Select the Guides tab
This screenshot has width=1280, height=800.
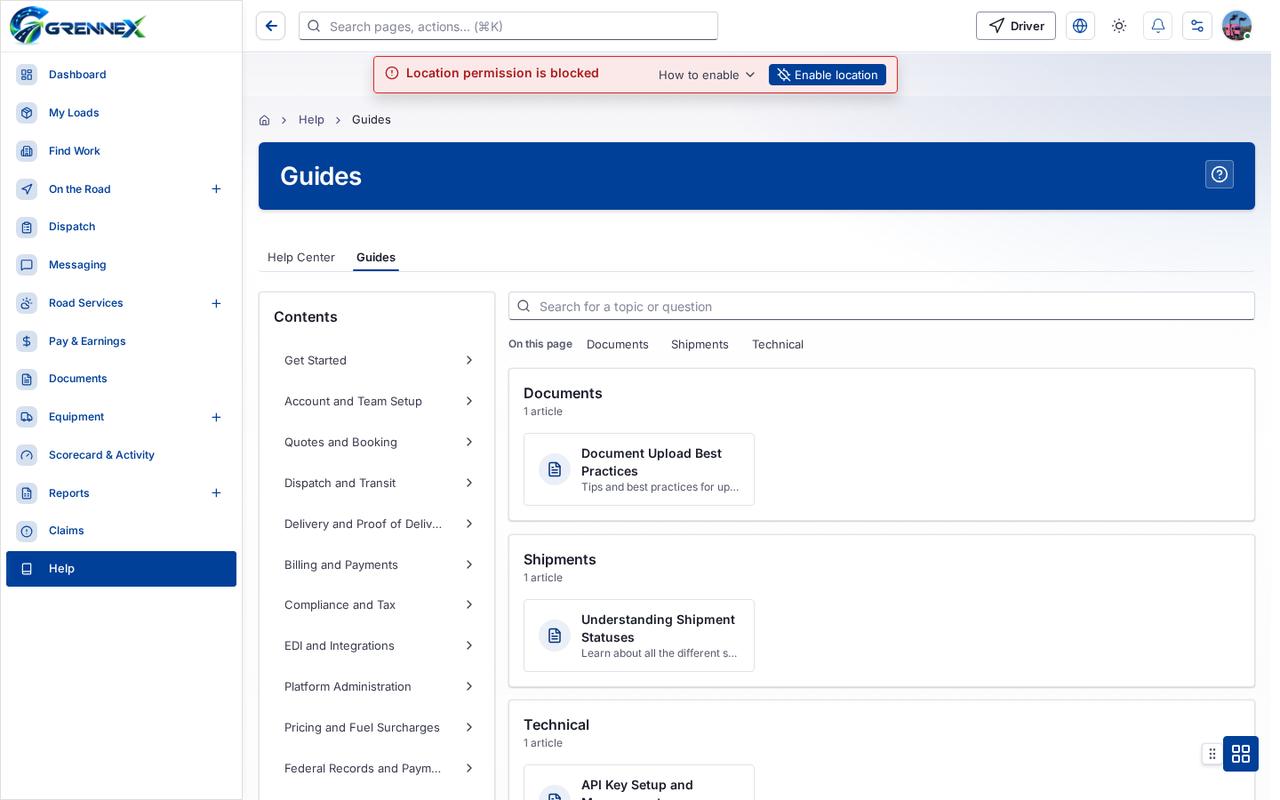pyautogui.click(x=376, y=258)
